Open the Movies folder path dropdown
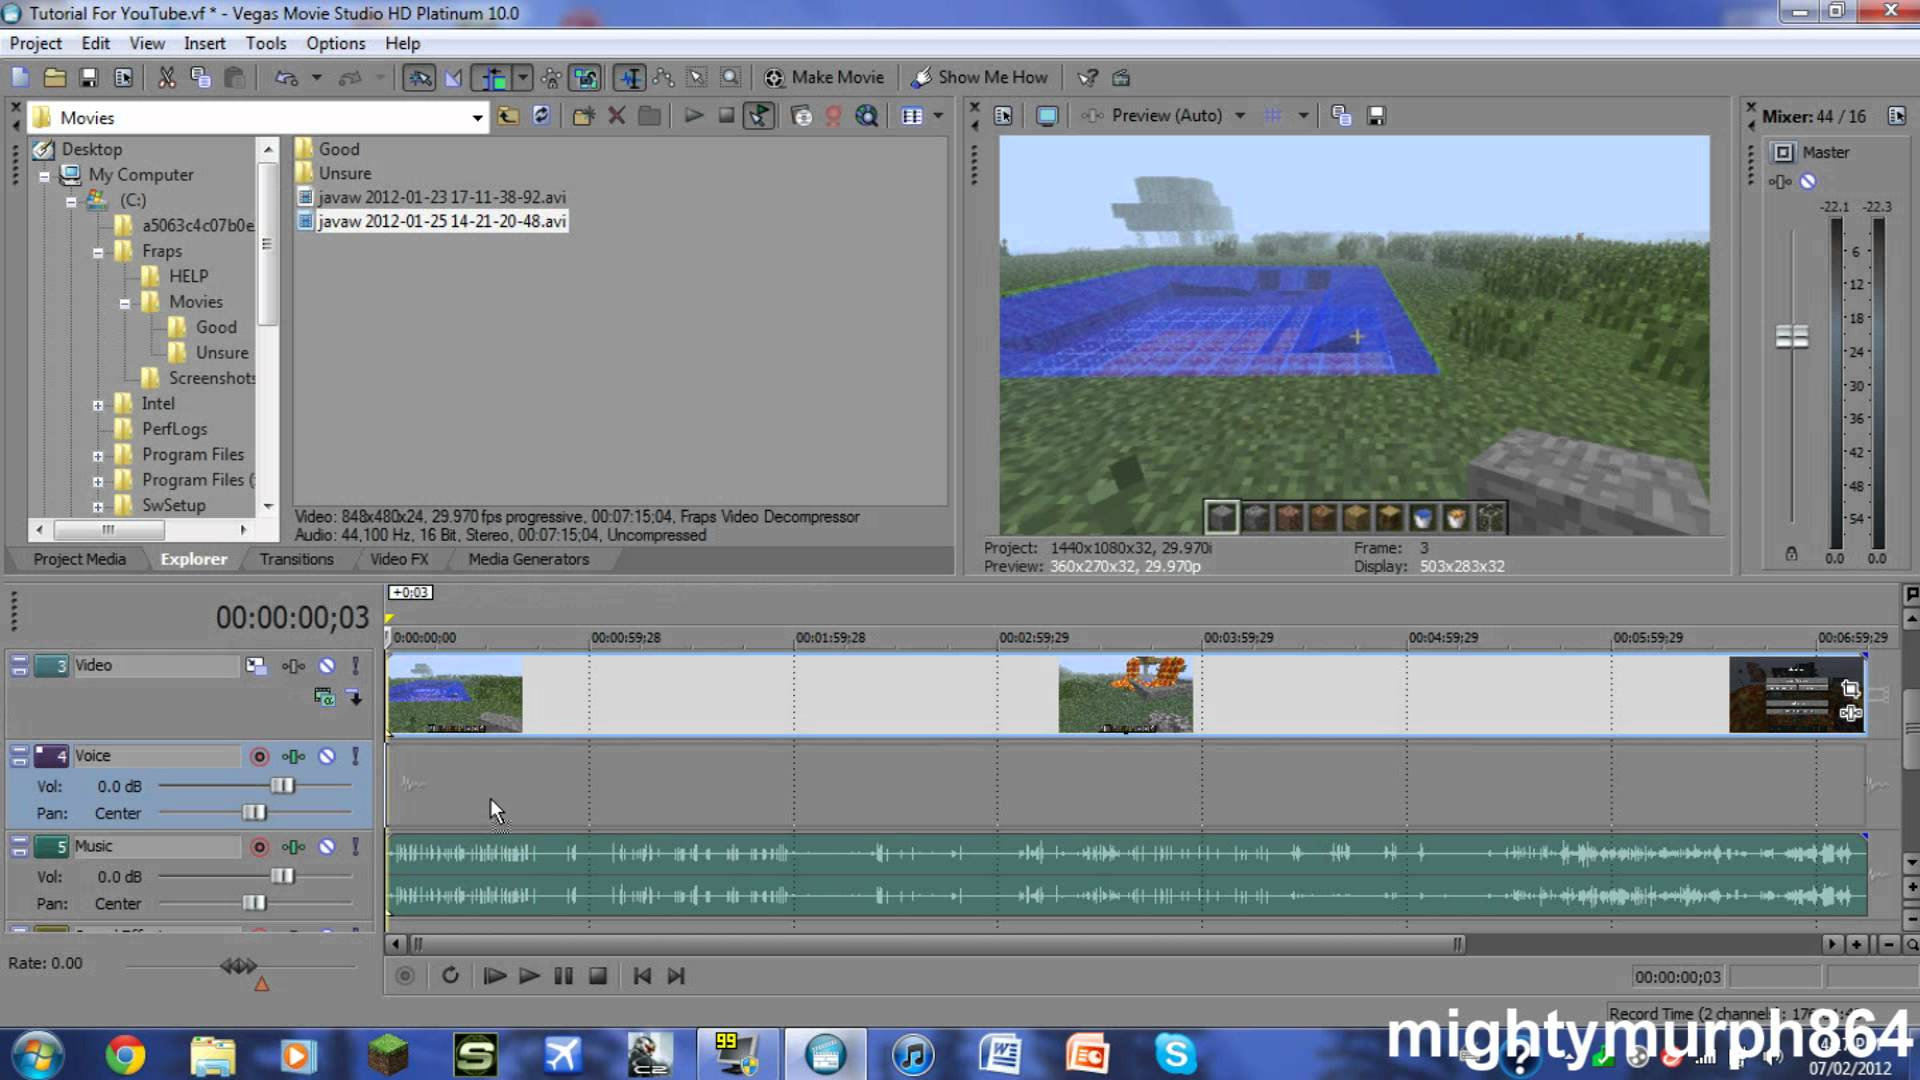Screen dimensions: 1920x1080 coord(477,118)
